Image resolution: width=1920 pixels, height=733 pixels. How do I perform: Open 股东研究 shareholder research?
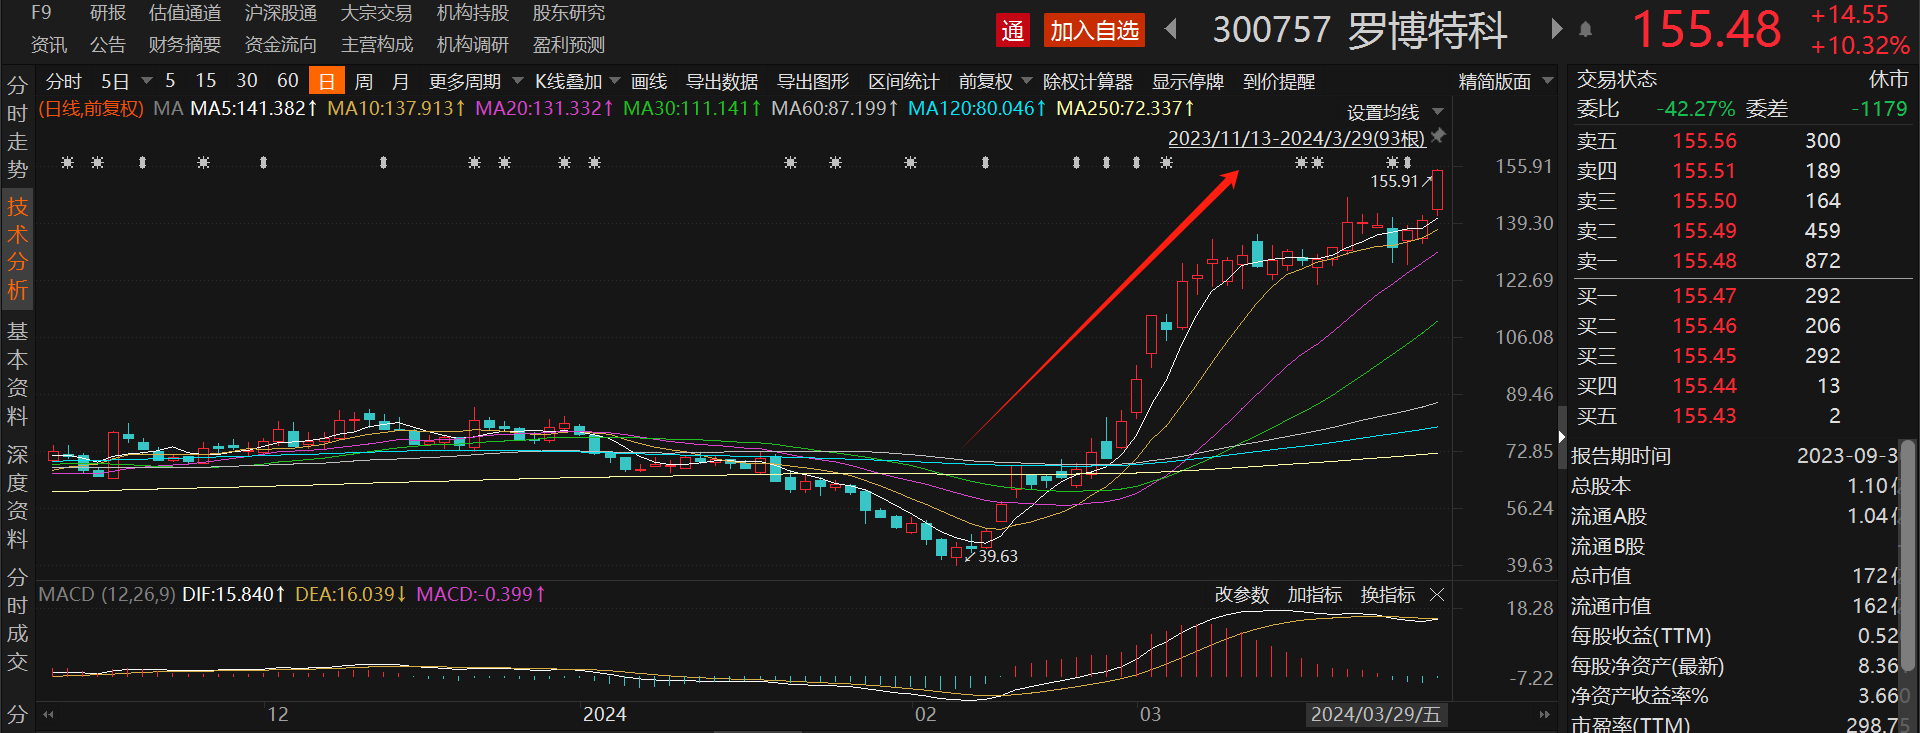point(569,13)
